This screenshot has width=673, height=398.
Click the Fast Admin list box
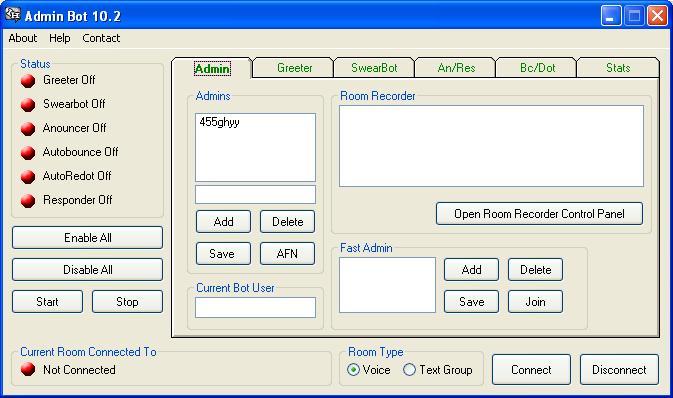pos(387,285)
